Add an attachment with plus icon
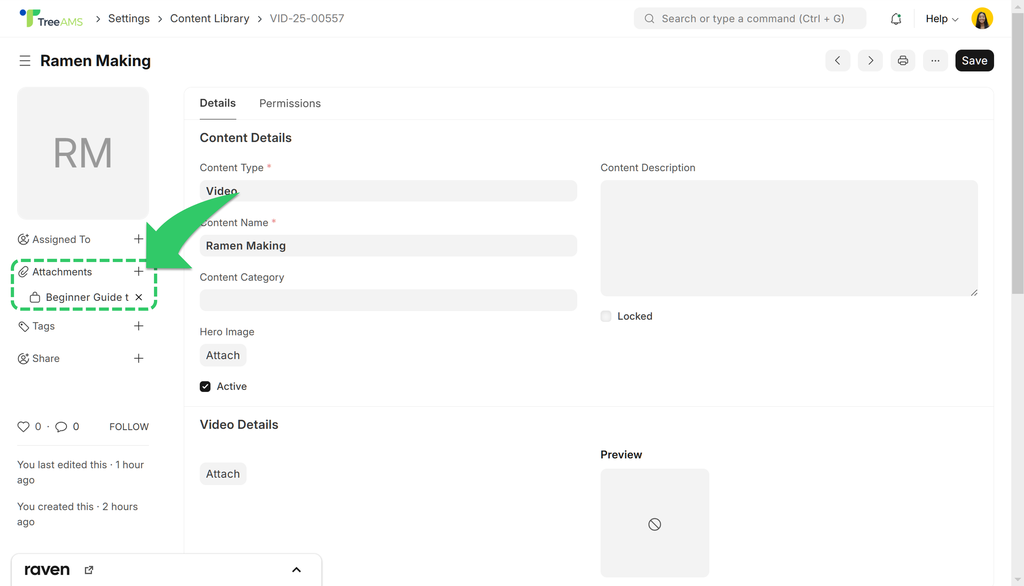 (x=138, y=271)
